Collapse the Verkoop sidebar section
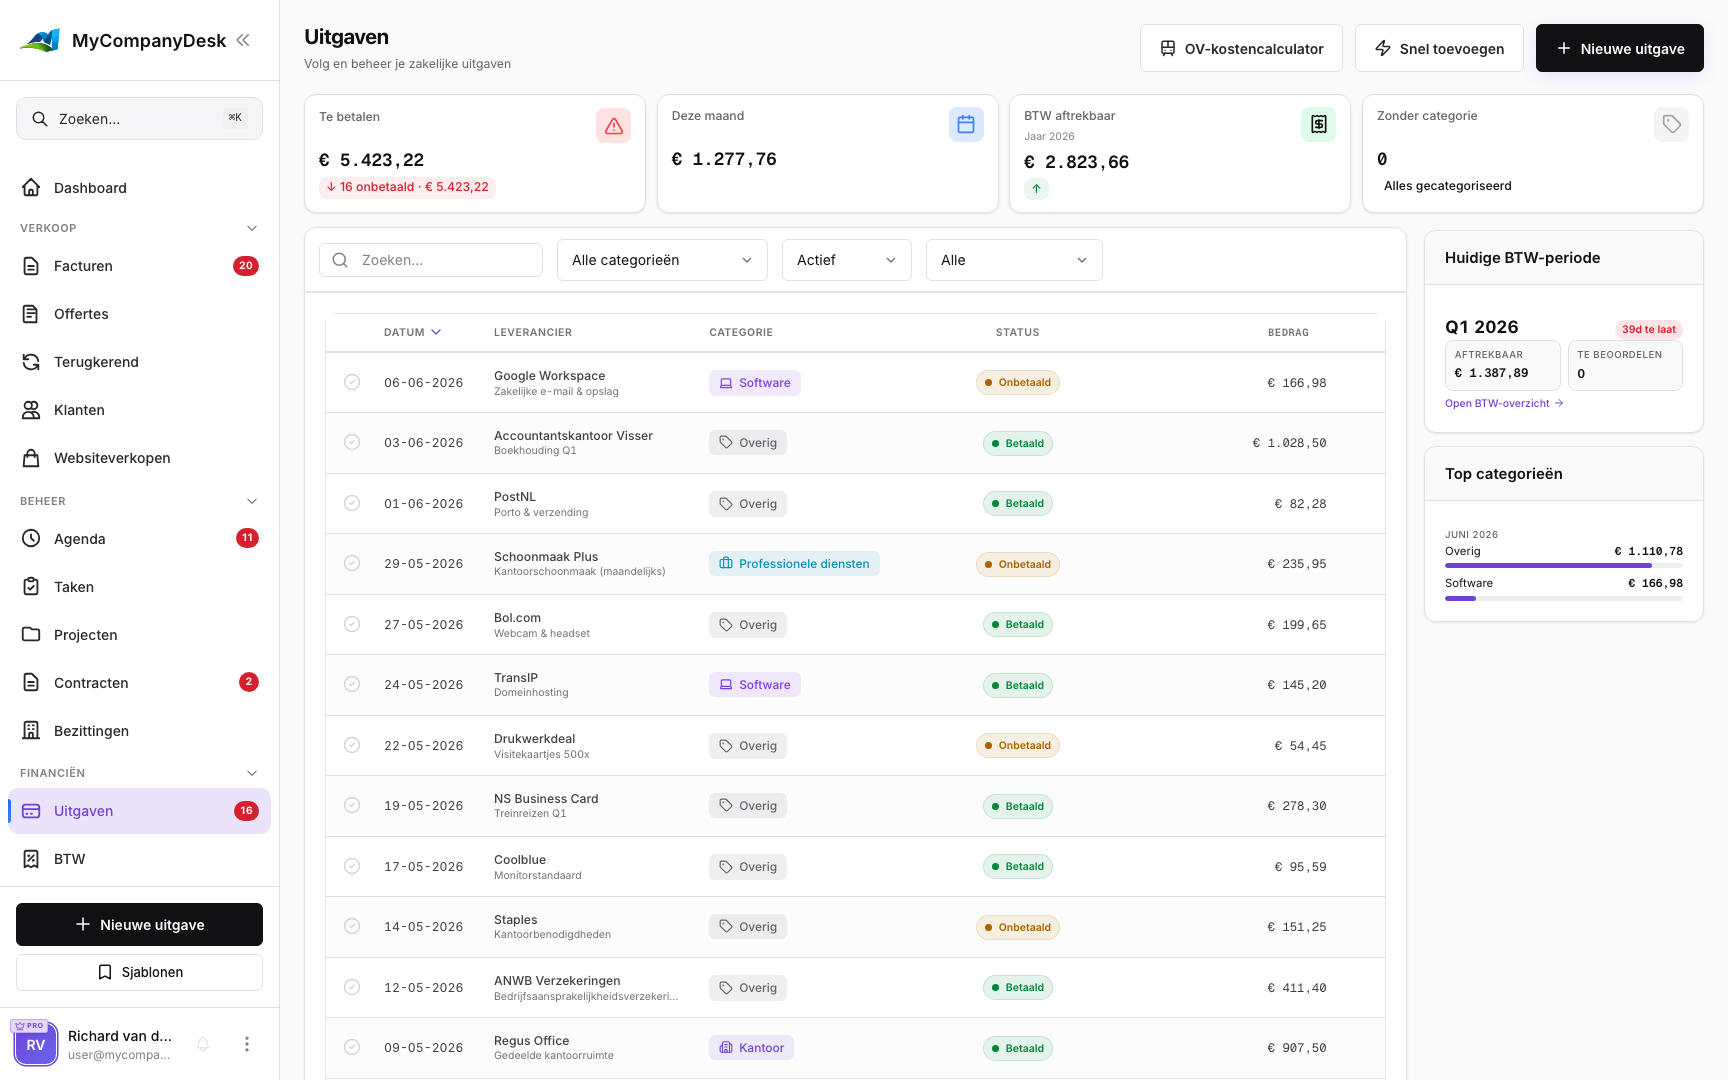Image resolution: width=1728 pixels, height=1080 pixels. coord(252,228)
